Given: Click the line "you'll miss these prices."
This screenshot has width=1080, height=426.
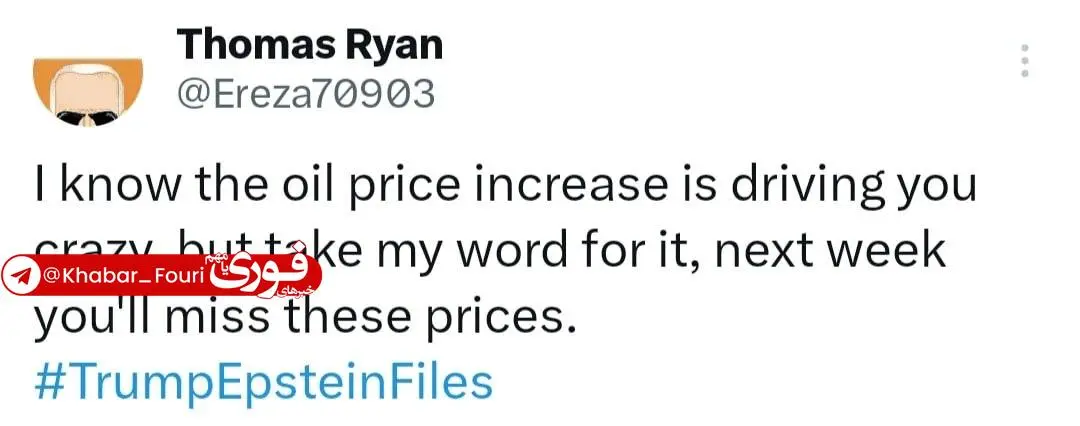Looking at the screenshot, I should pyautogui.click(x=305, y=317).
